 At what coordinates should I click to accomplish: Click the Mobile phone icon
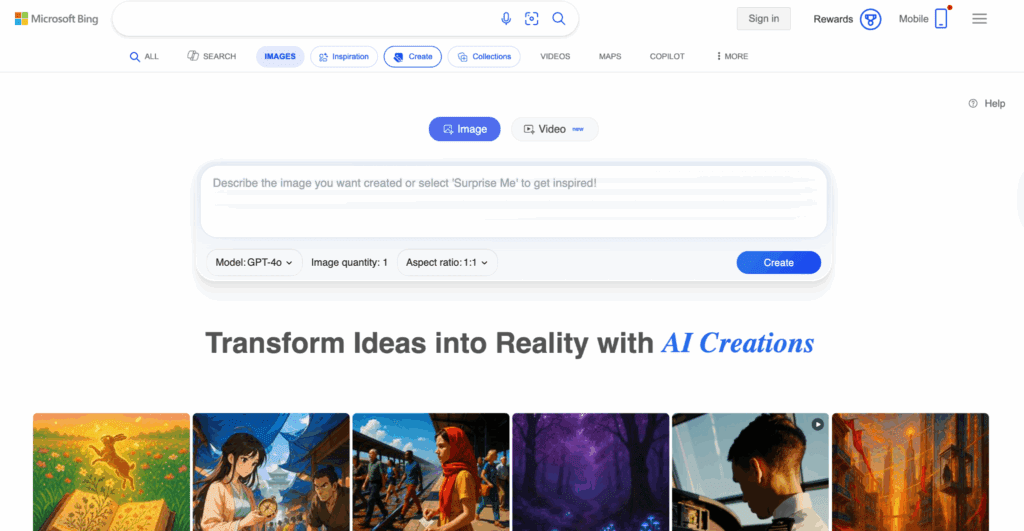click(x=941, y=19)
